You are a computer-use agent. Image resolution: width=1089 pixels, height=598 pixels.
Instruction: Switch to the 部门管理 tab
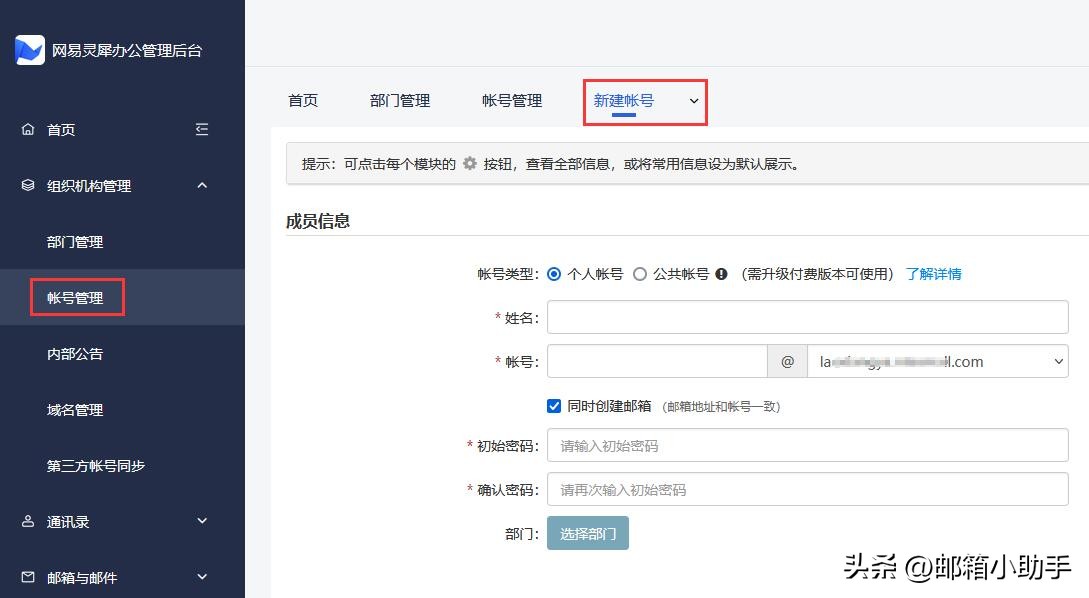(400, 100)
